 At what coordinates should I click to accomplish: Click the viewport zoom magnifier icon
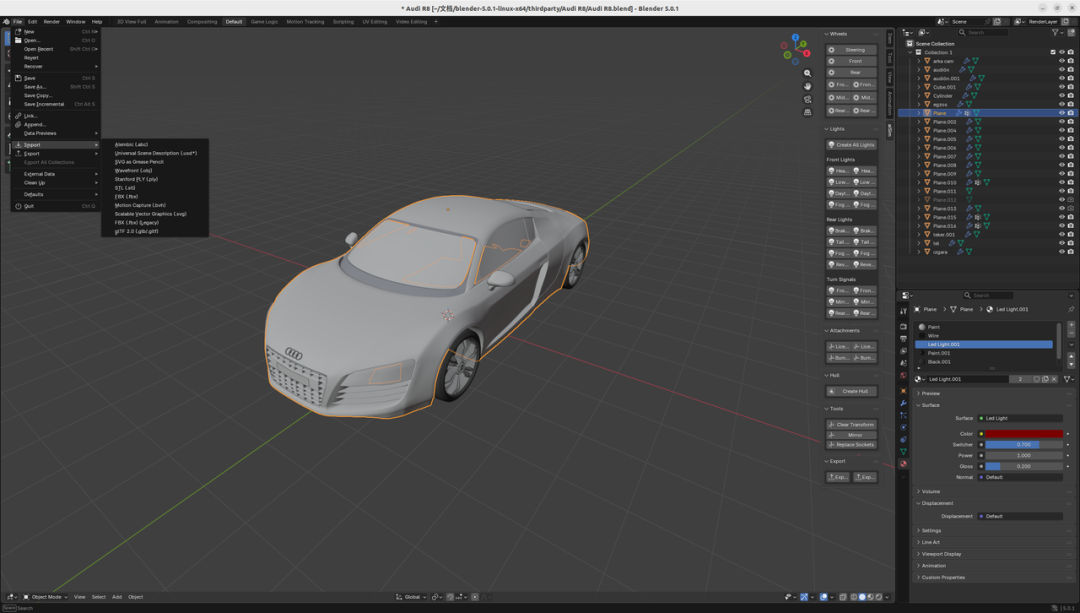coord(807,73)
